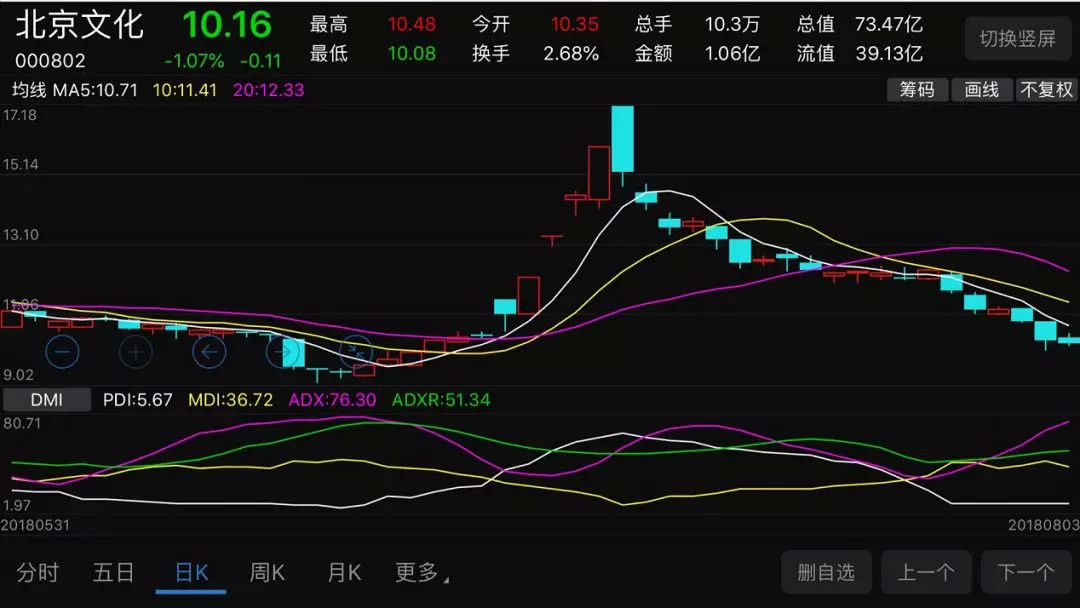The height and width of the screenshot is (608, 1080).
Task: Open the 筹码 chip distribution view
Action: click(x=917, y=90)
